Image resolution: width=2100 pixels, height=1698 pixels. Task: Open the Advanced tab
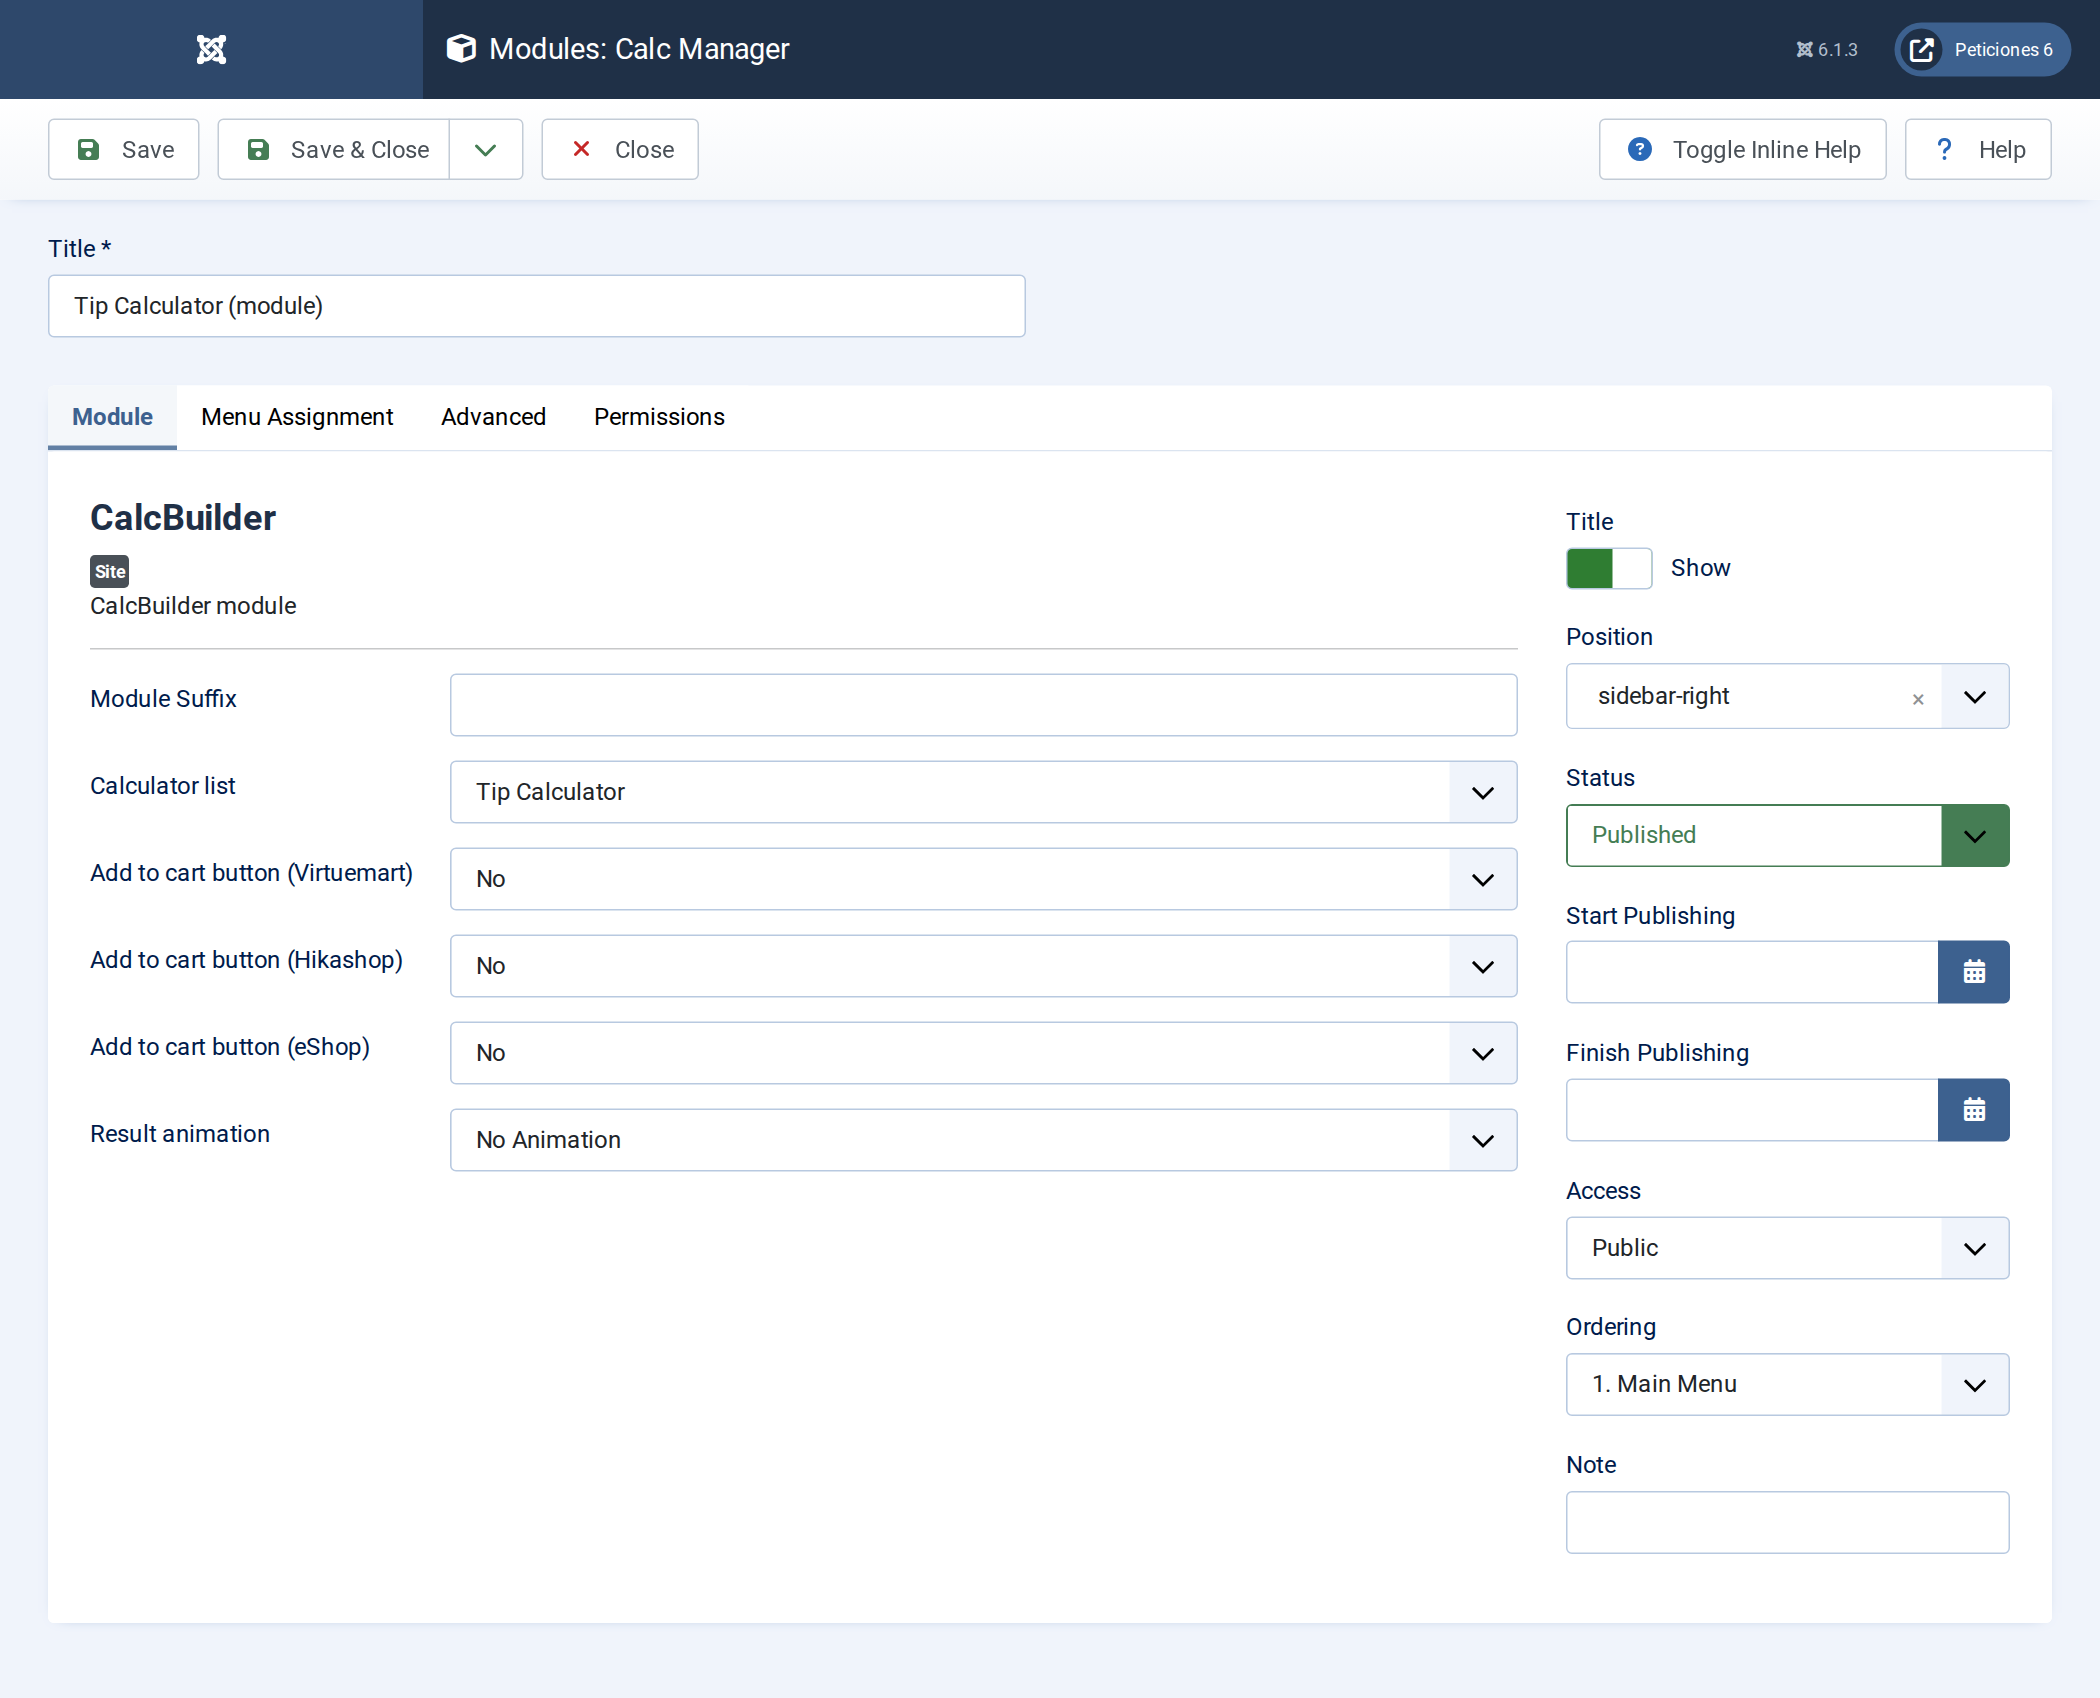(x=493, y=417)
